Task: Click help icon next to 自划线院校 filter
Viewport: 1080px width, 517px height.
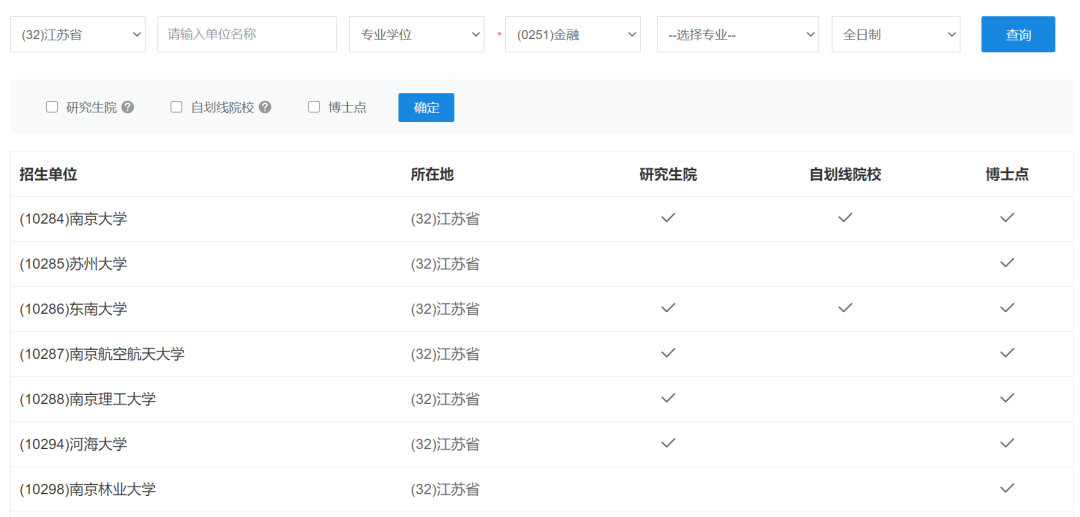Action: tap(265, 107)
